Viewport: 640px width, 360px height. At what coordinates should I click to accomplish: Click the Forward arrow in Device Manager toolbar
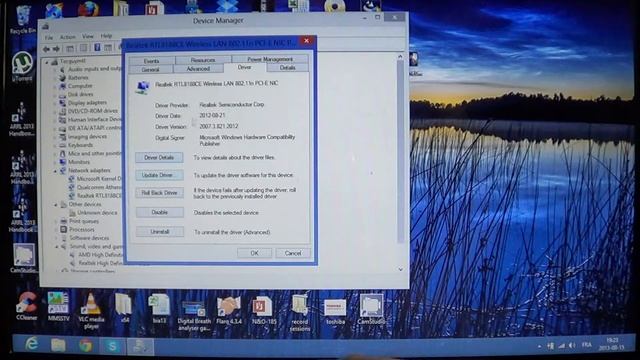(56, 49)
